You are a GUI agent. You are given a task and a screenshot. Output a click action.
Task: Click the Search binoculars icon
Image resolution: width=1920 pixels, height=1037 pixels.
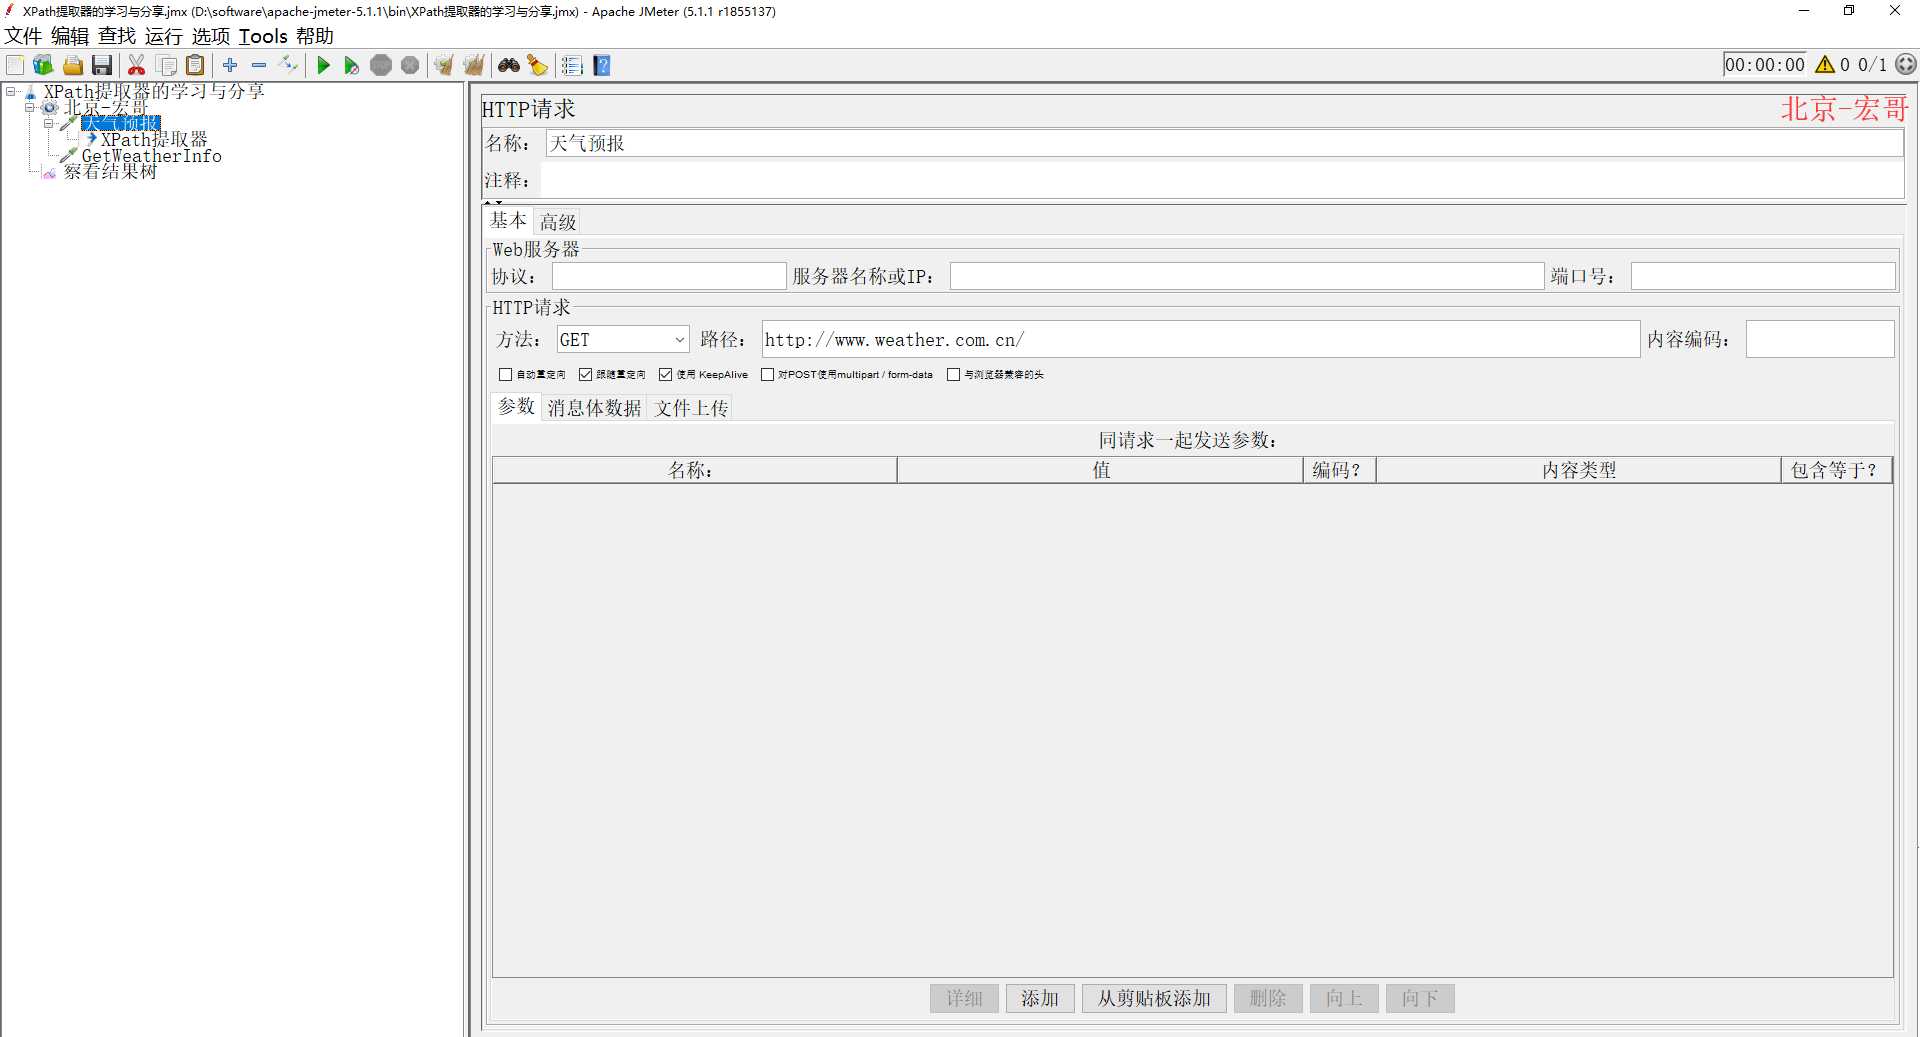pyautogui.click(x=509, y=65)
